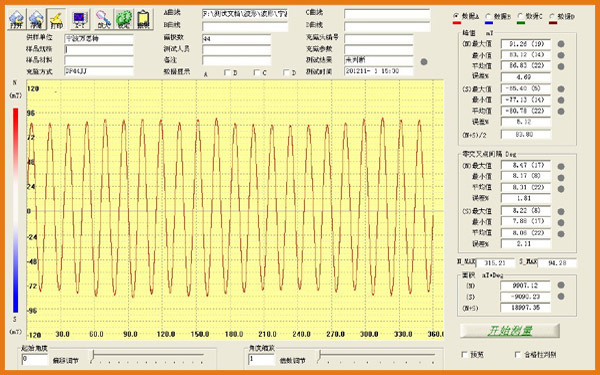Enable the B curve display checkbox
Viewport: 600px width, 375px height.
click(227, 72)
